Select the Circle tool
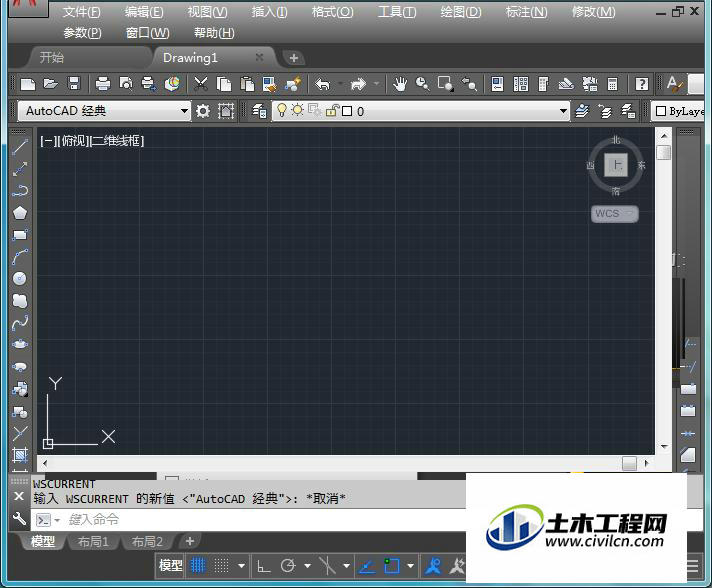 click(x=20, y=278)
